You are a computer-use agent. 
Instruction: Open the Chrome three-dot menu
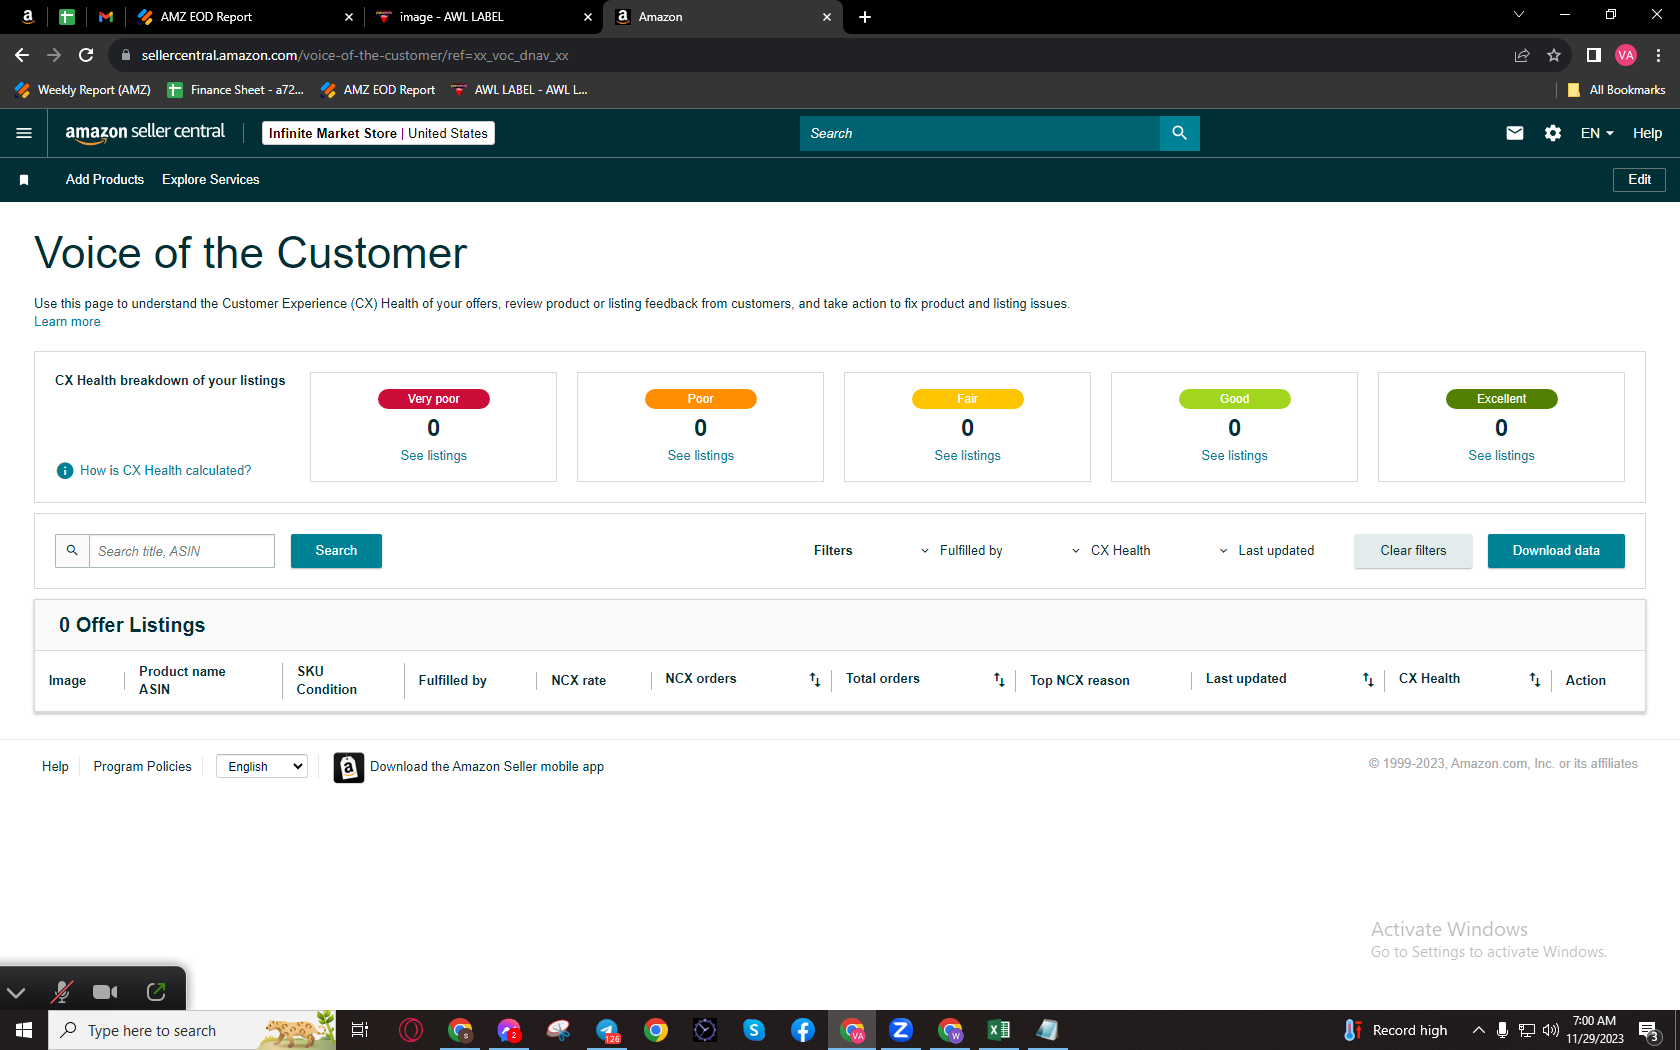1658,55
